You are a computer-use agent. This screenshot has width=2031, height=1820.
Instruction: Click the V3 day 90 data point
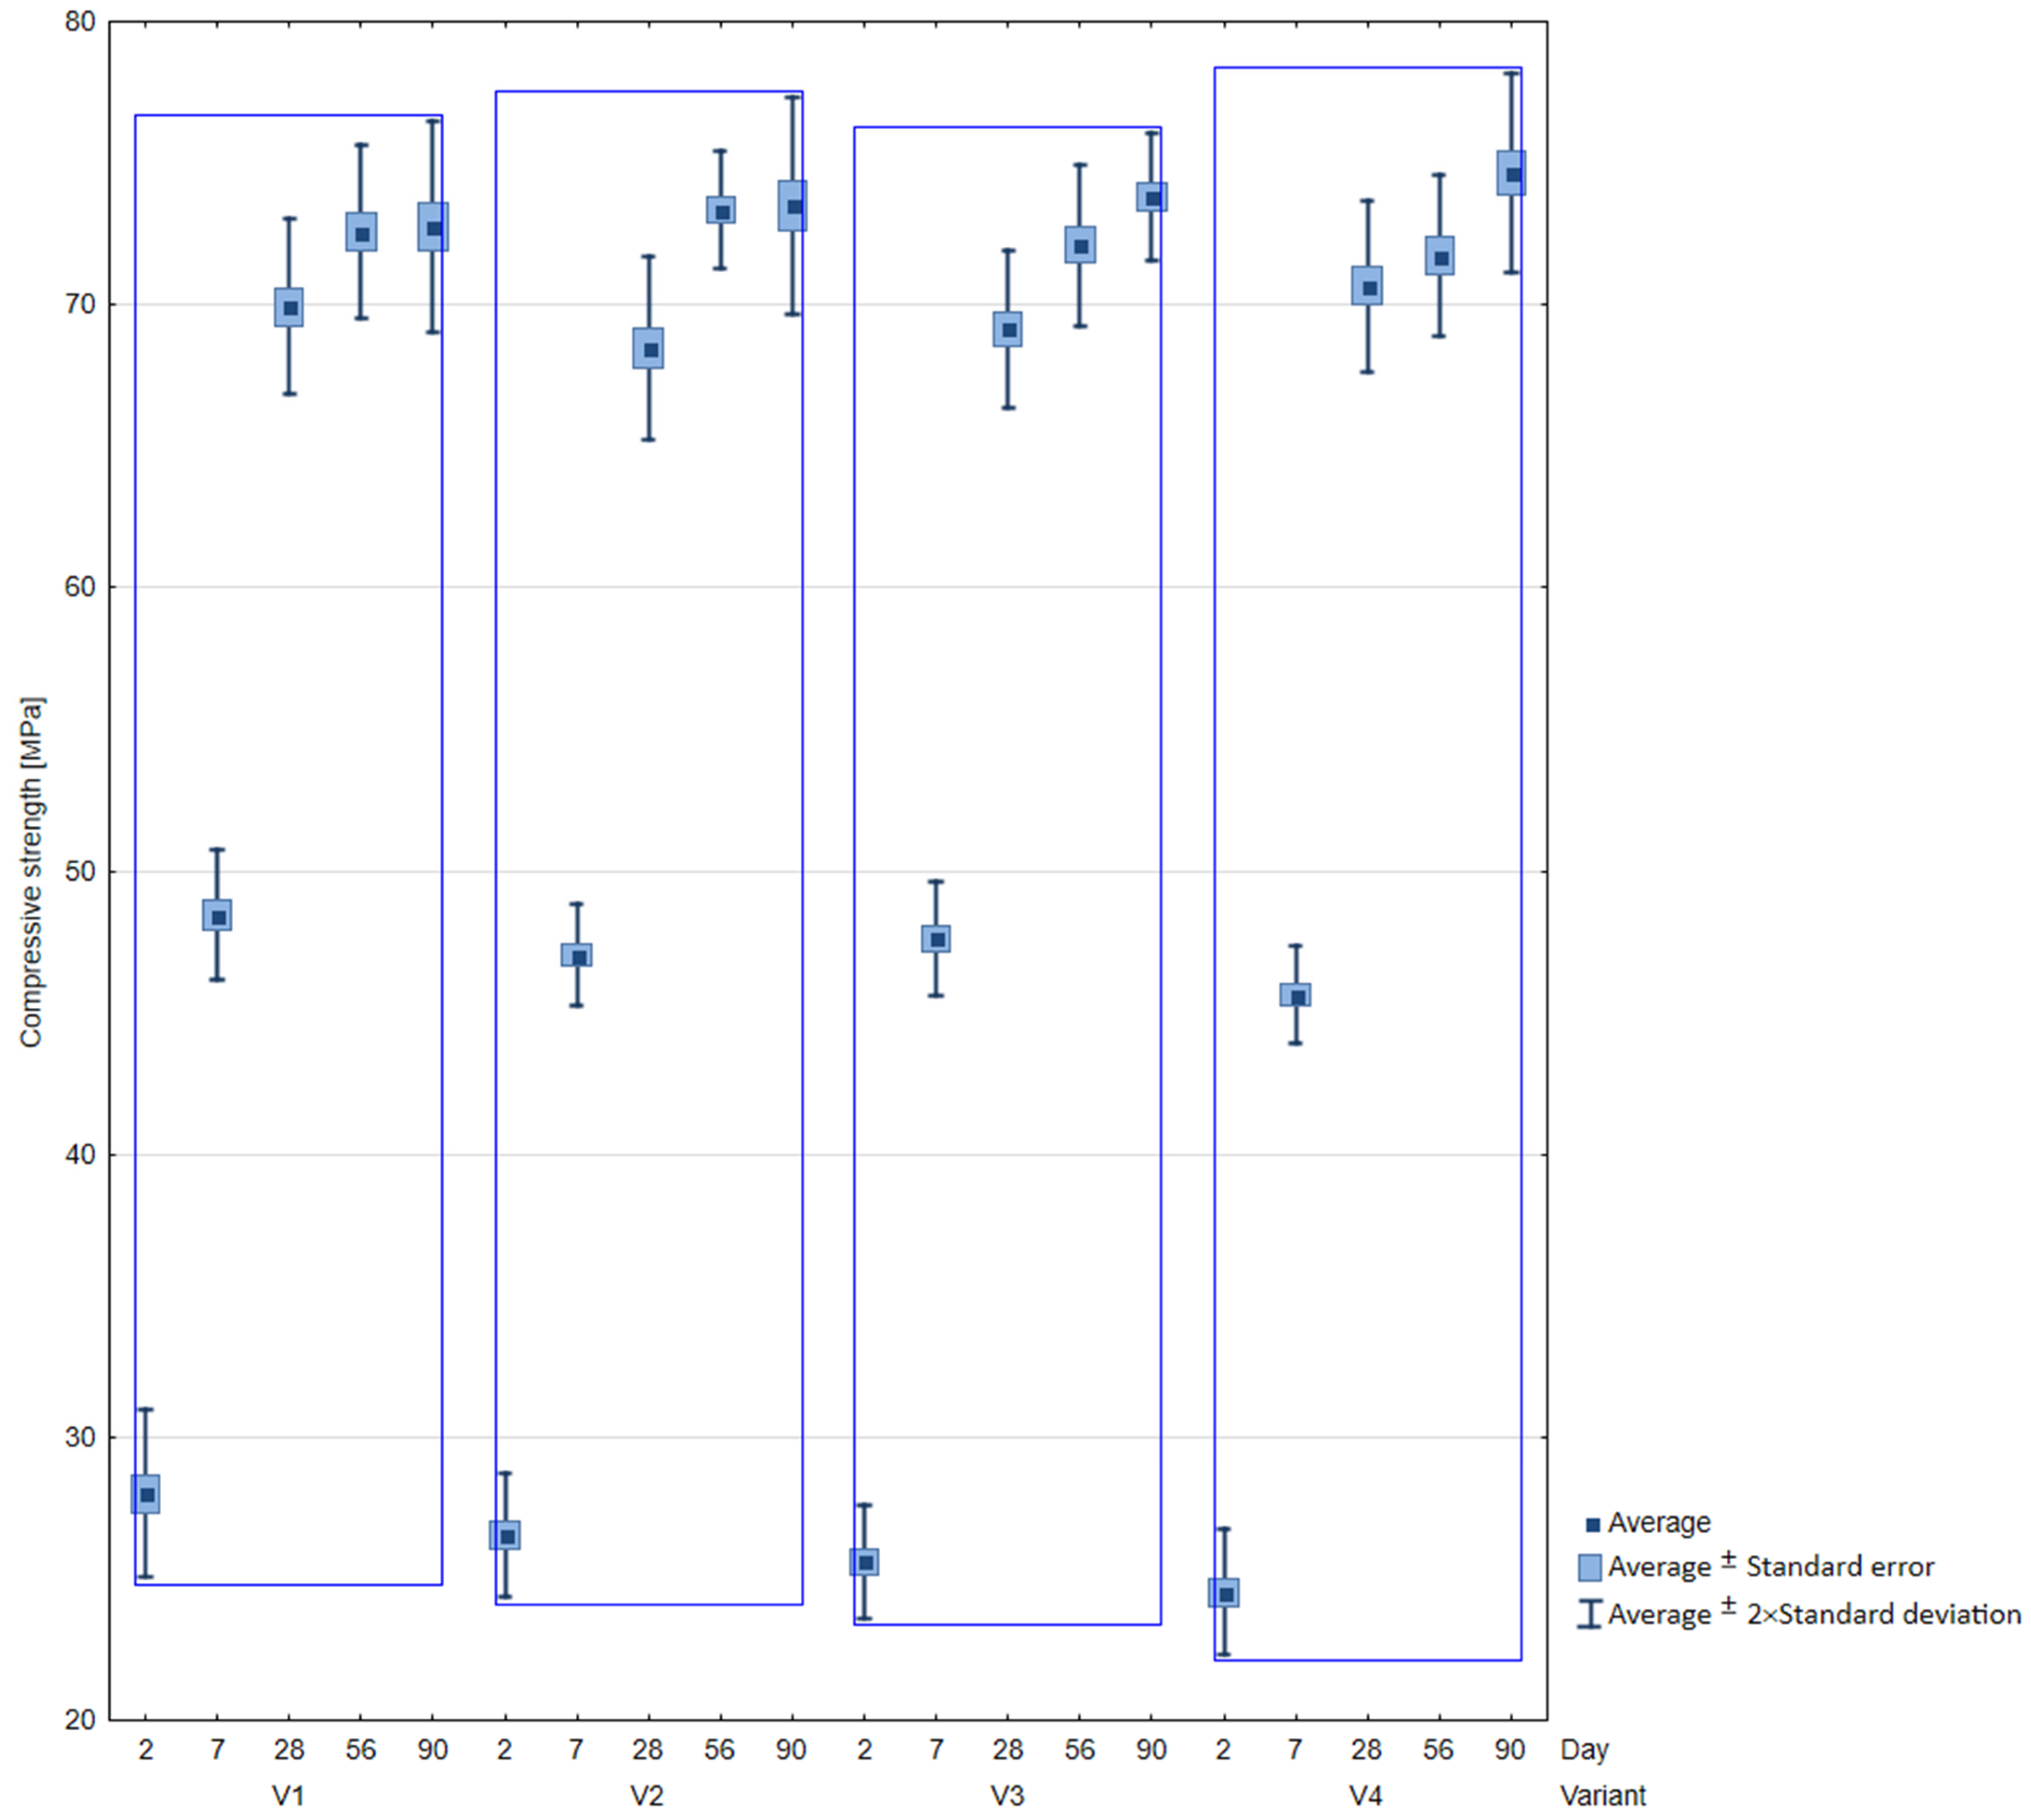pyautogui.click(x=1153, y=198)
